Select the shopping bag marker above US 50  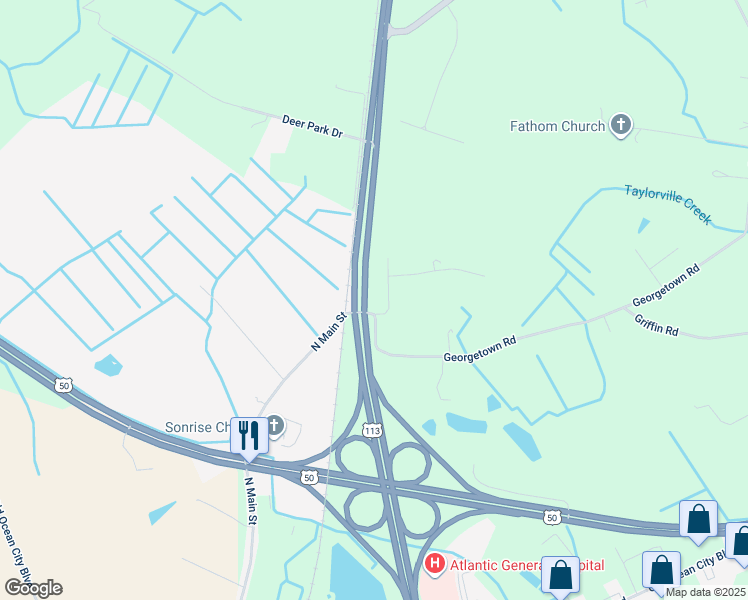[x=698, y=521]
